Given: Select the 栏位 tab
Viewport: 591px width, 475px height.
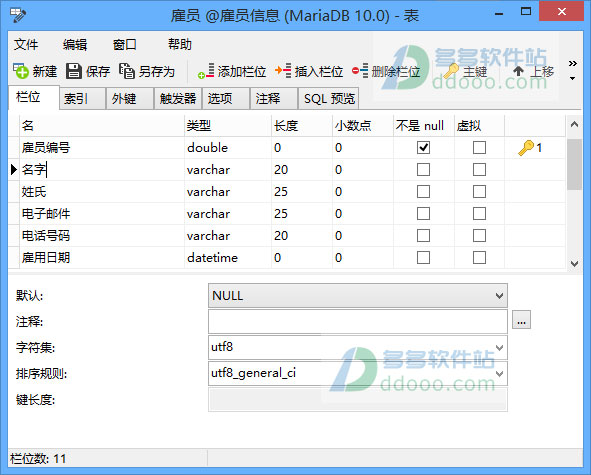Looking at the screenshot, I should 34,97.
